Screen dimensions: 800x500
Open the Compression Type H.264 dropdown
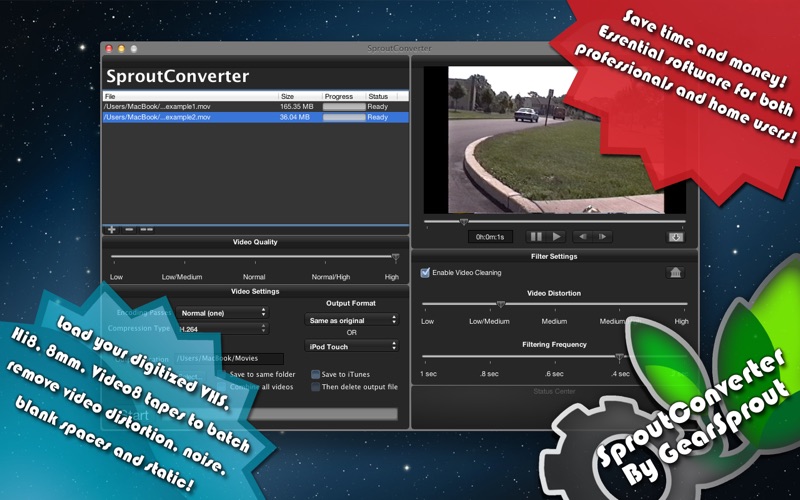[222, 329]
